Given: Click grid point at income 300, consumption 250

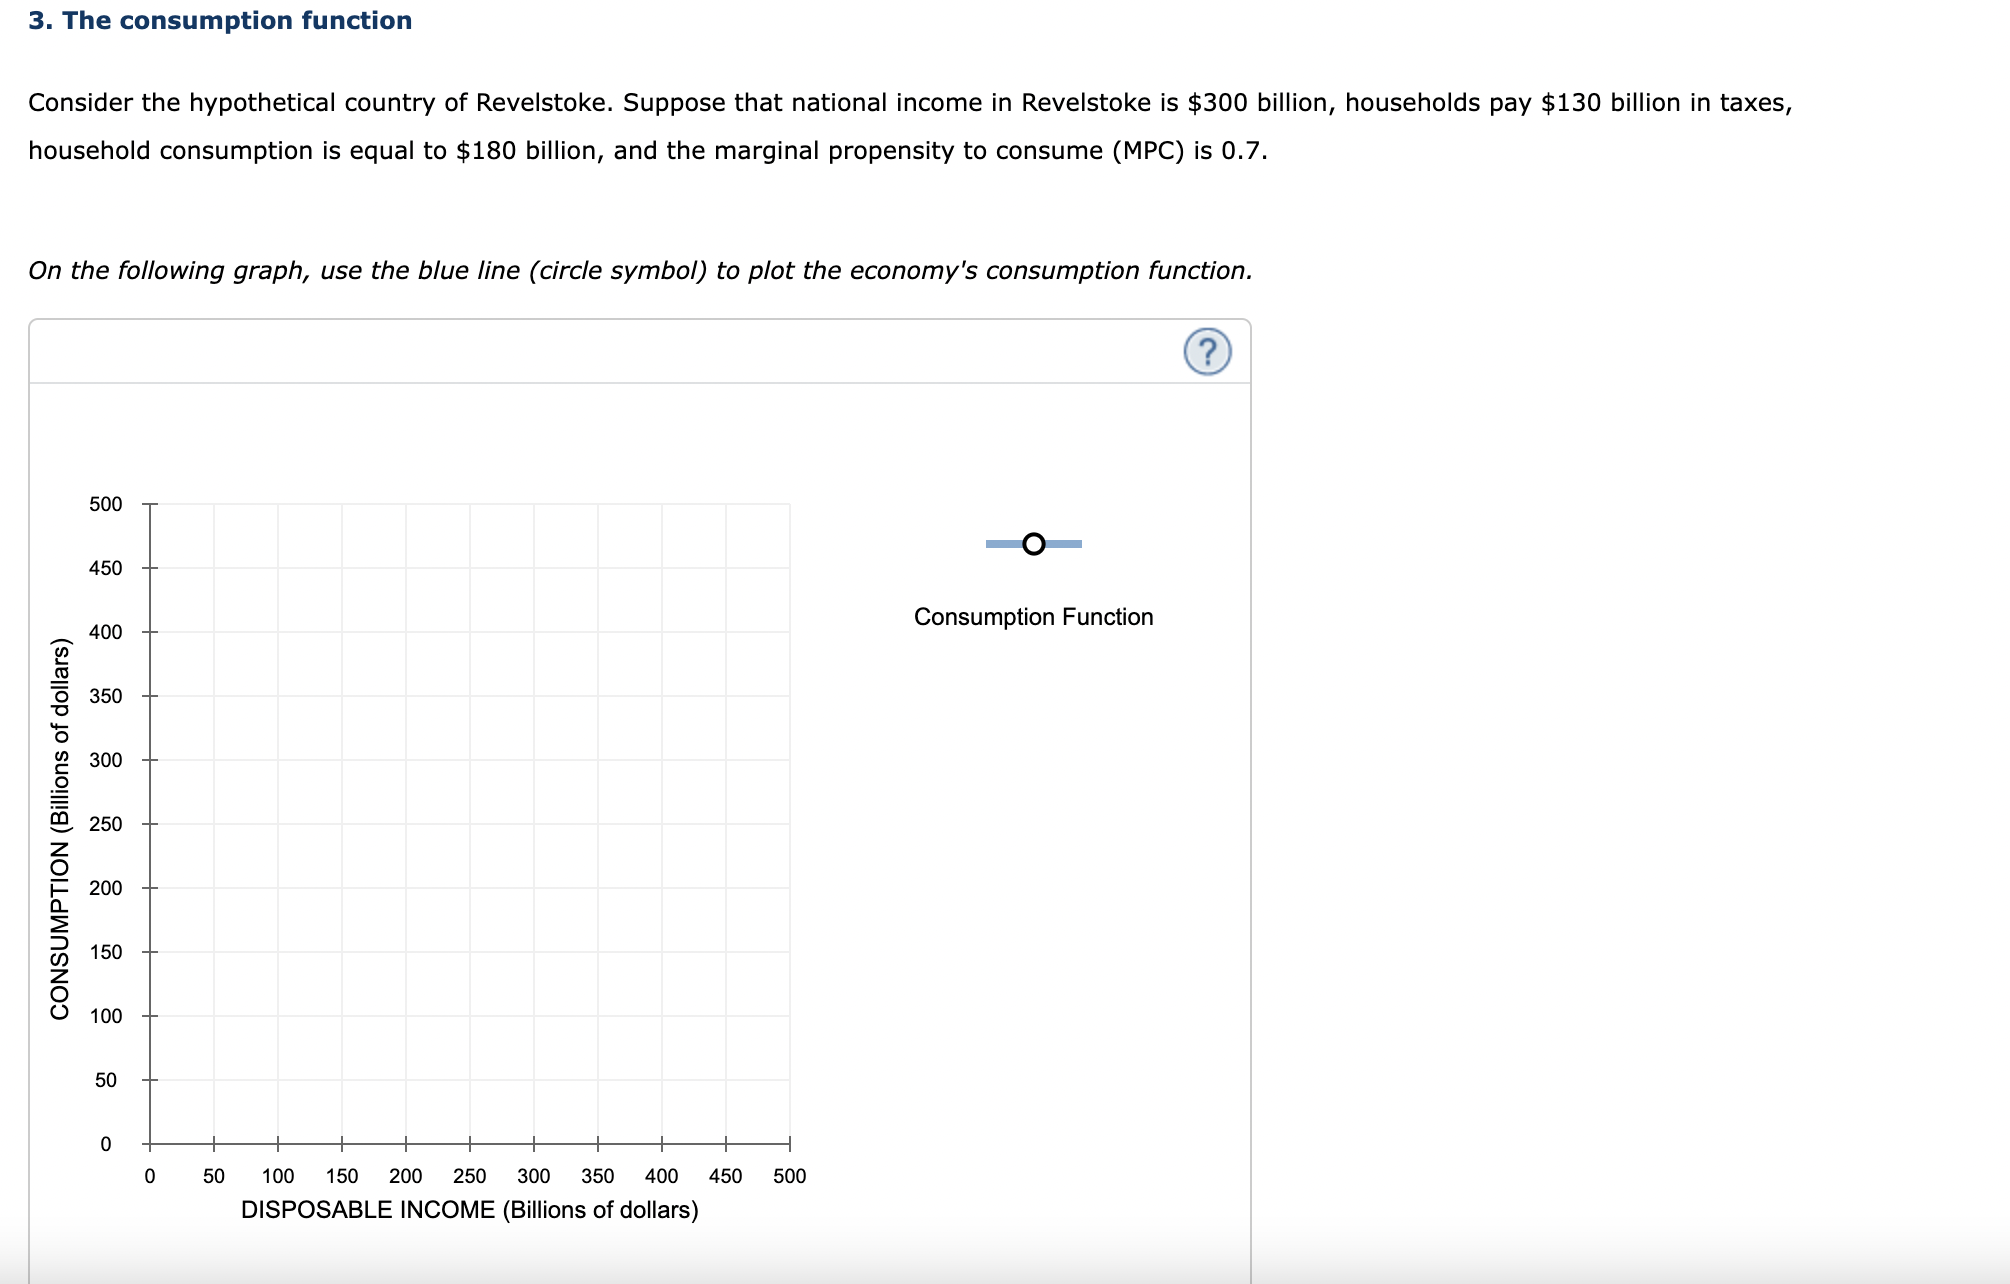Looking at the screenshot, I should (x=534, y=824).
